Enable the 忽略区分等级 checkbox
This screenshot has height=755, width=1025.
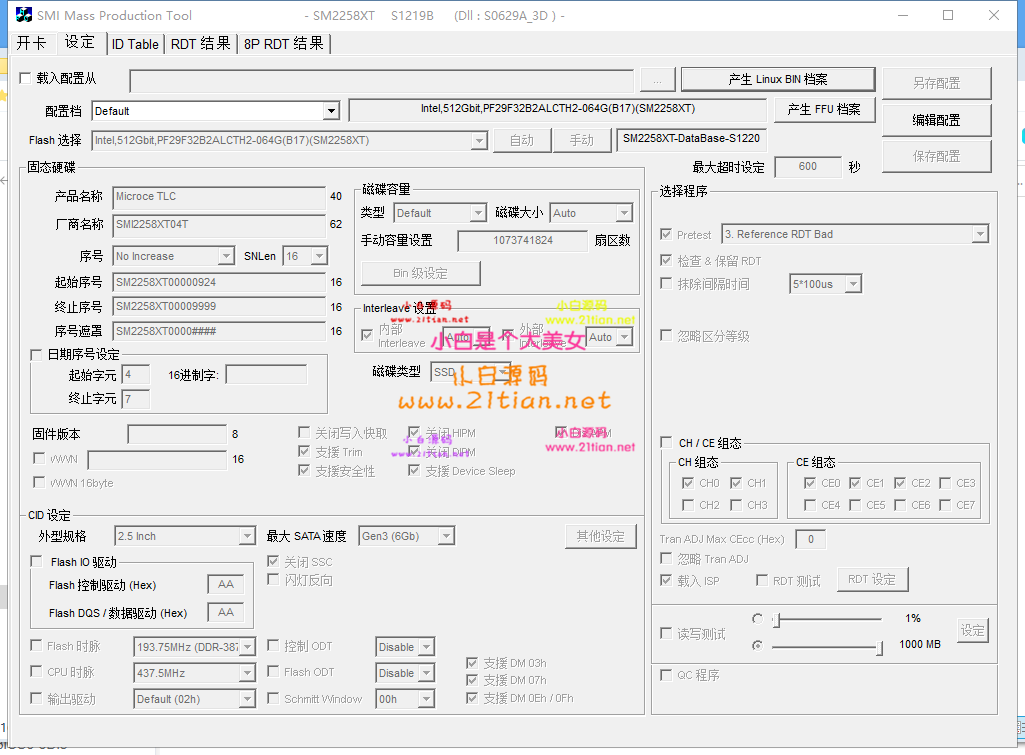(x=666, y=335)
